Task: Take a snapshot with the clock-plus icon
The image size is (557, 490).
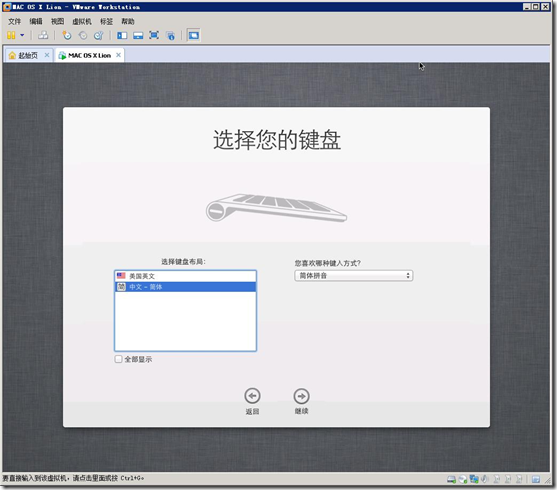Action: [67, 35]
